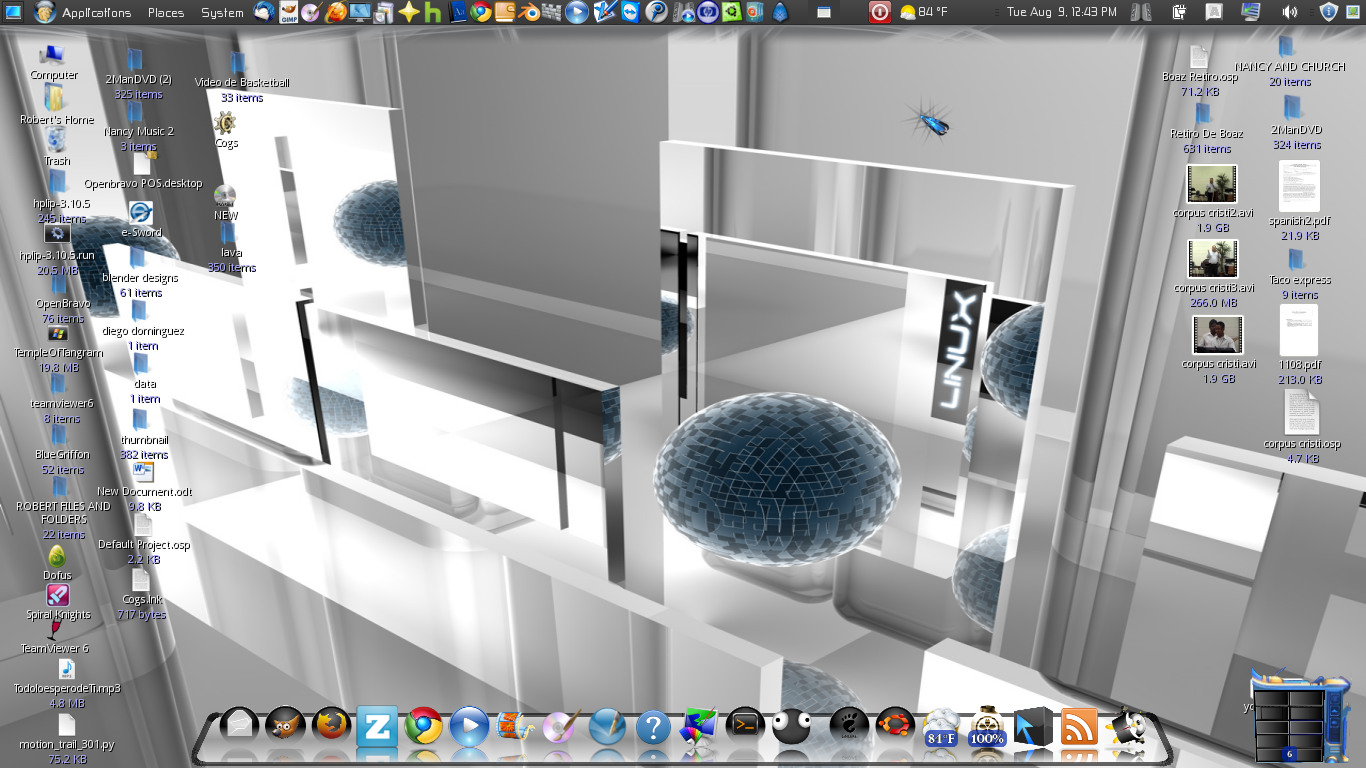Screen dimensions: 1366x768
Task: Open the mail icon in the dock
Action: tap(240, 725)
